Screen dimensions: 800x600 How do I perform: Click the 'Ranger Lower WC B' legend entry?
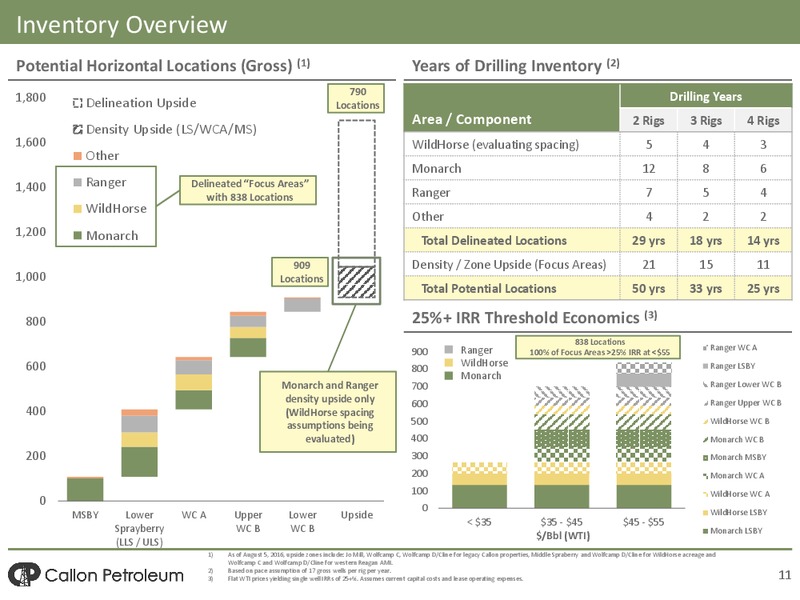tap(742, 384)
